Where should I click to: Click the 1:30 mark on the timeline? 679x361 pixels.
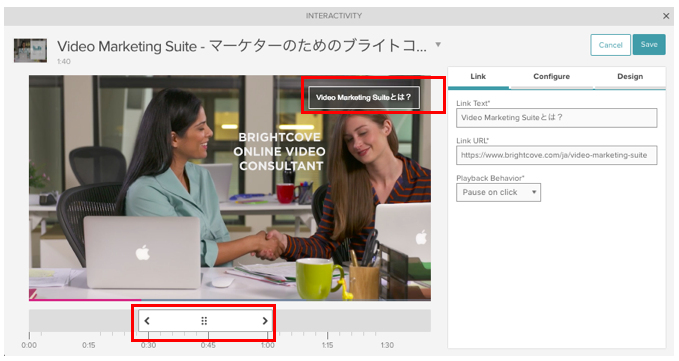pyautogui.click(x=387, y=345)
